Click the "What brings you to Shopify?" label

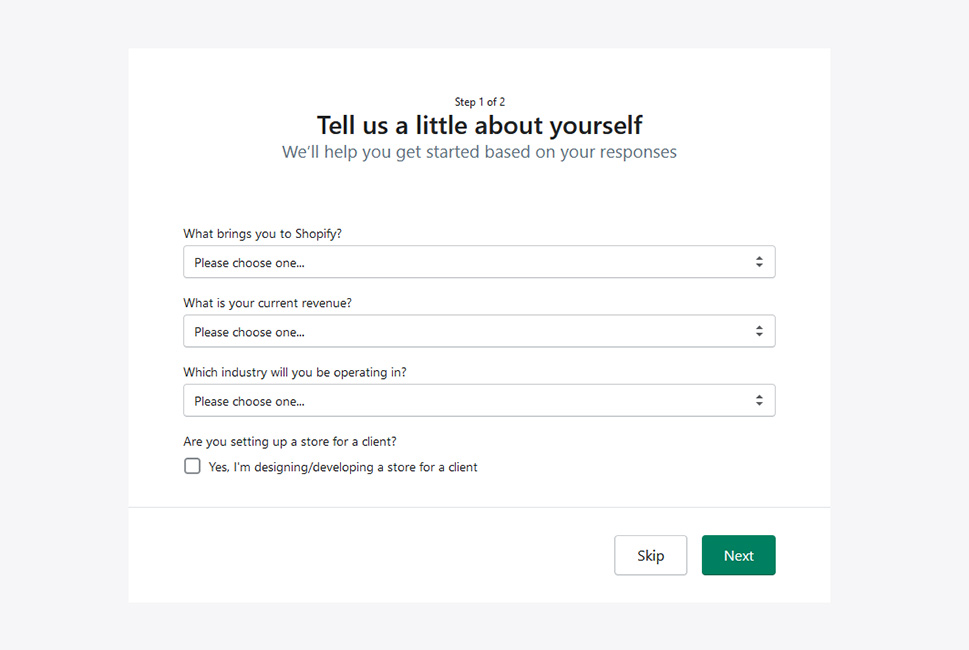pyautogui.click(x=262, y=234)
